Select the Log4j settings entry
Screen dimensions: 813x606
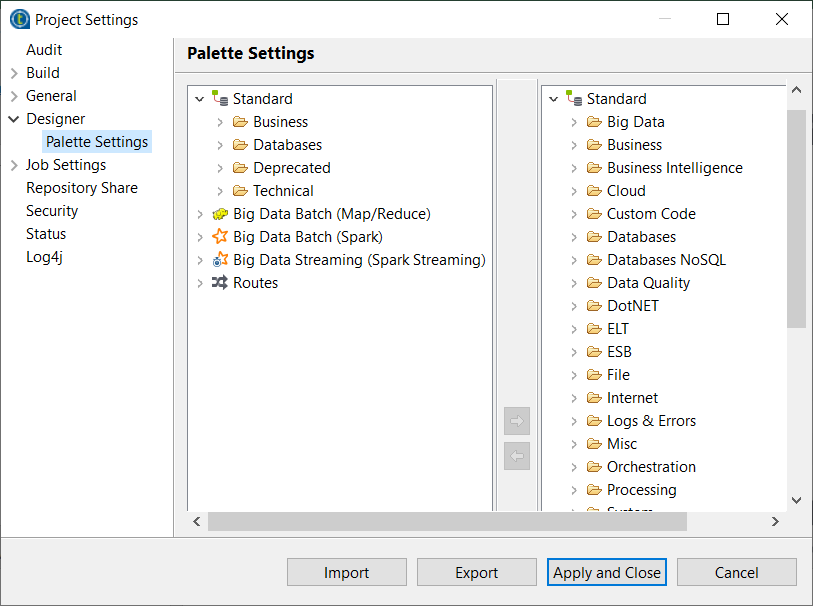(x=47, y=257)
